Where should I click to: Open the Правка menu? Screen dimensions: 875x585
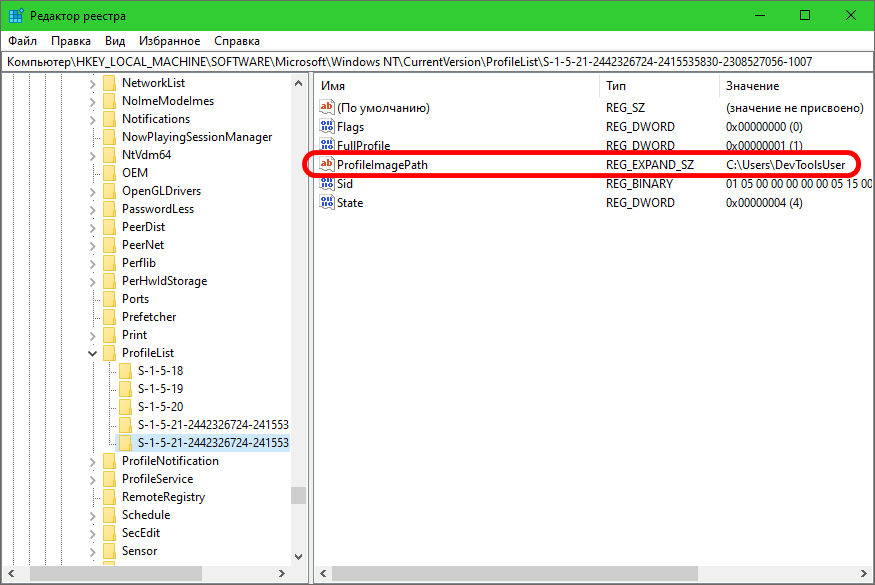point(71,41)
